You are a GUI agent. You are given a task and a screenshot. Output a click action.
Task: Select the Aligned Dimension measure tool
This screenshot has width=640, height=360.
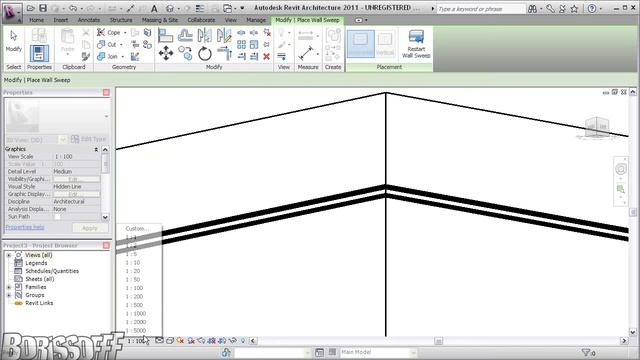(306, 53)
